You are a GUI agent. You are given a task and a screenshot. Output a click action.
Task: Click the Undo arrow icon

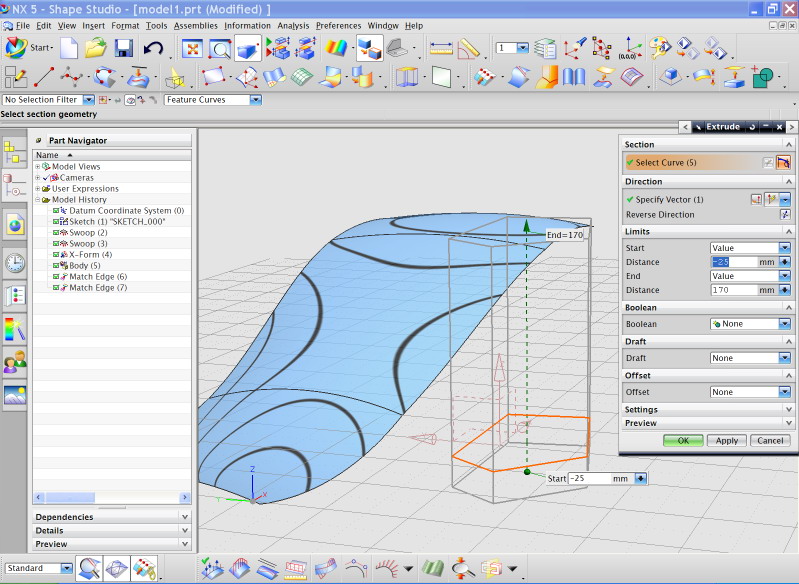click(x=153, y=48)
